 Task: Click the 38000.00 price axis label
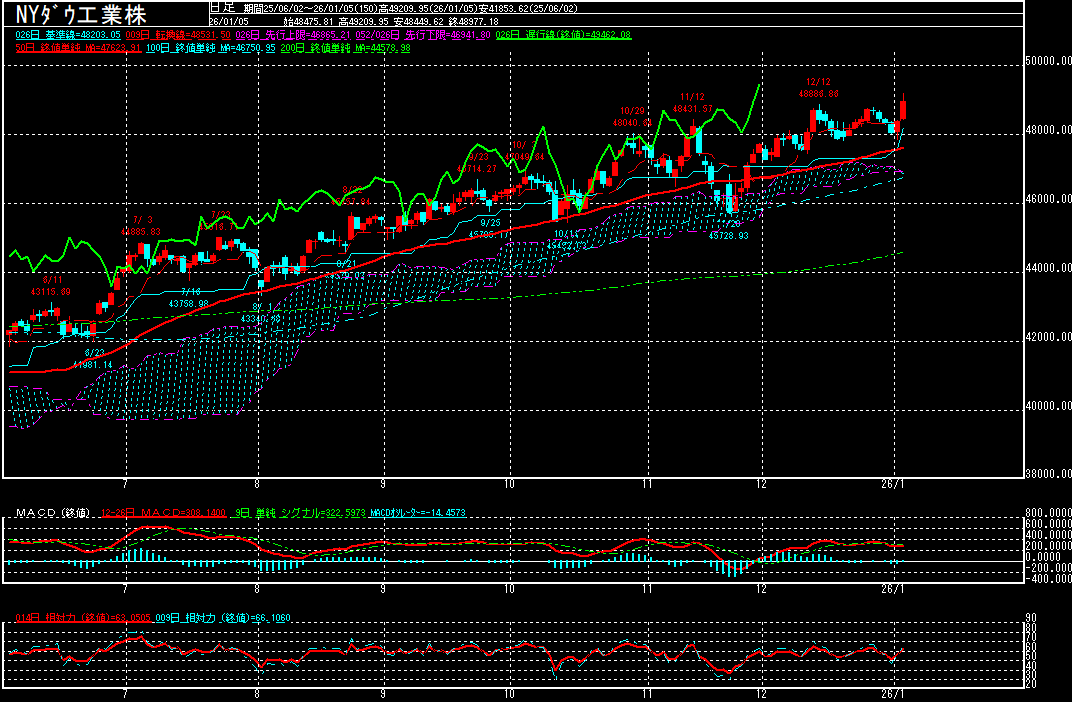tap(1055, 475)
